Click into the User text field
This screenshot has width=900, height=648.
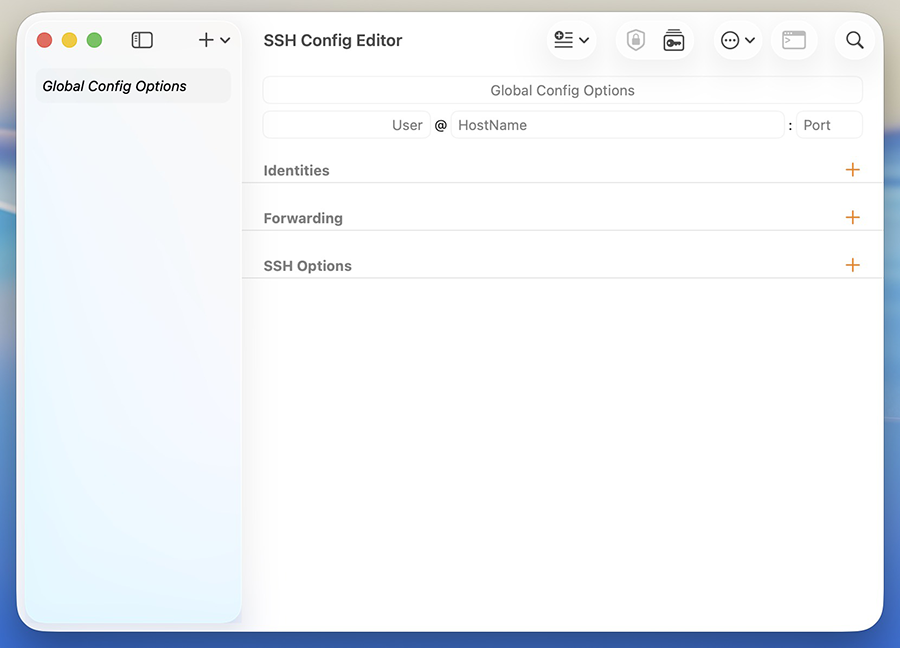pos(346,125)
